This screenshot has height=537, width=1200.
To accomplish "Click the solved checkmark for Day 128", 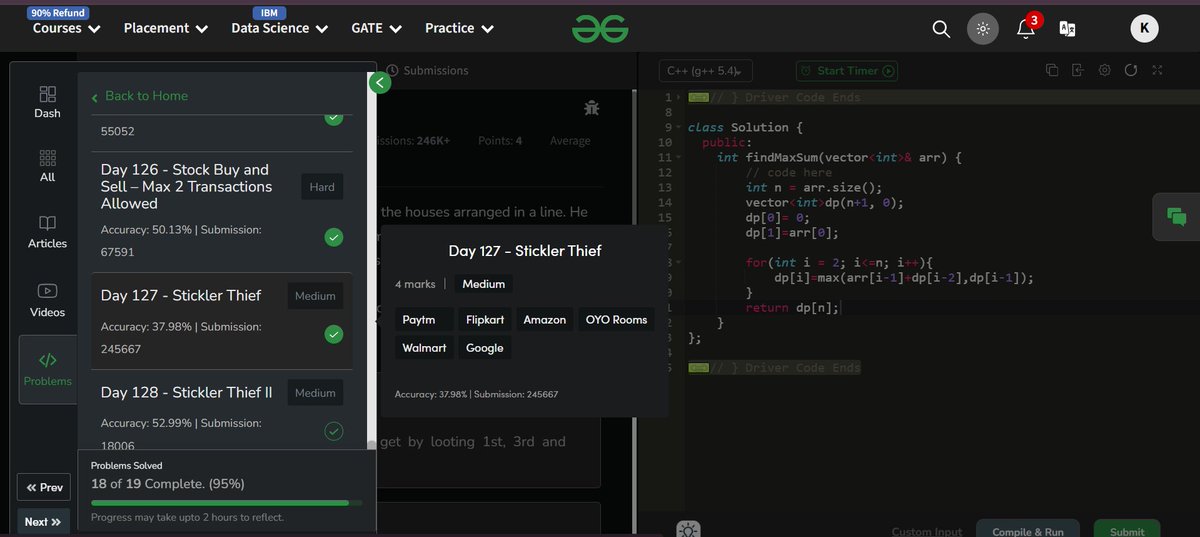I will [334, 431].
